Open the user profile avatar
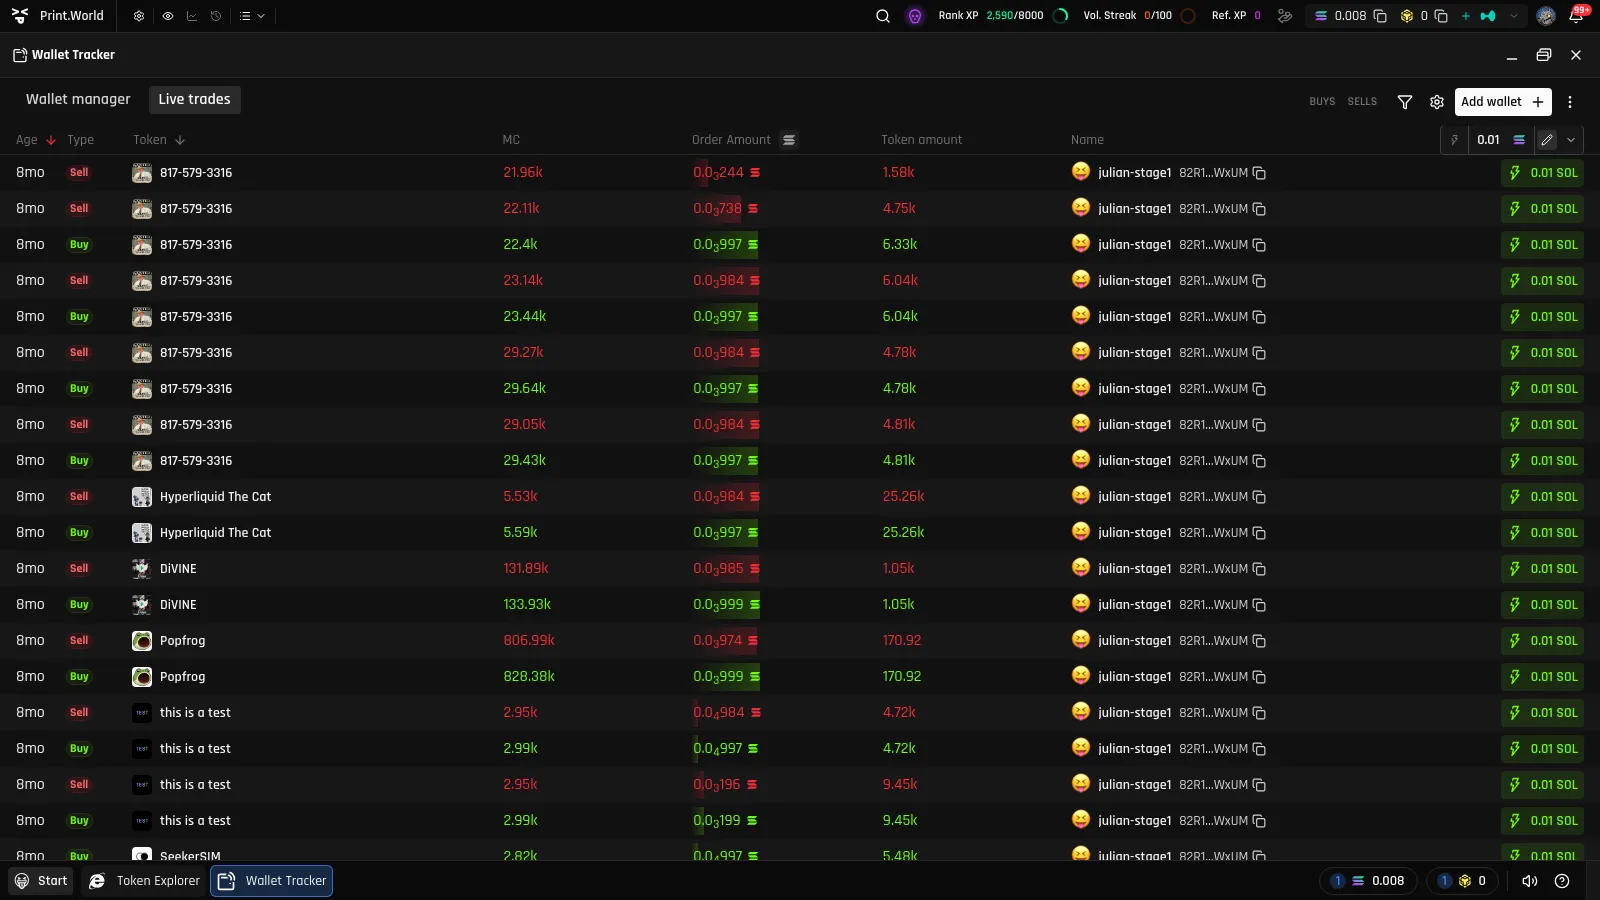Image resolution: width=1600 pixels, height=900 pixels. point(1546,16)
